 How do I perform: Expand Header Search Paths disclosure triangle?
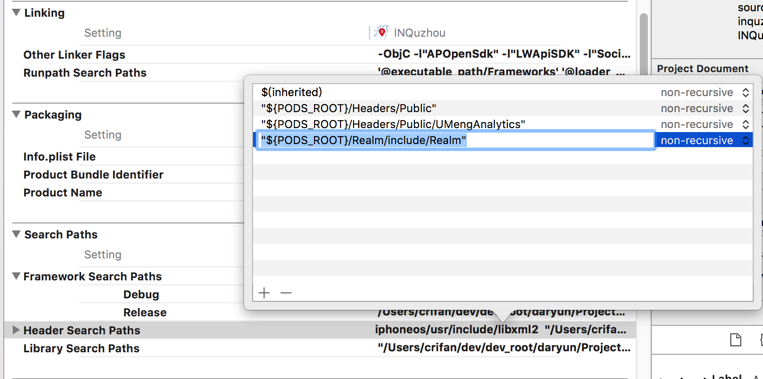tap(16, 330)
